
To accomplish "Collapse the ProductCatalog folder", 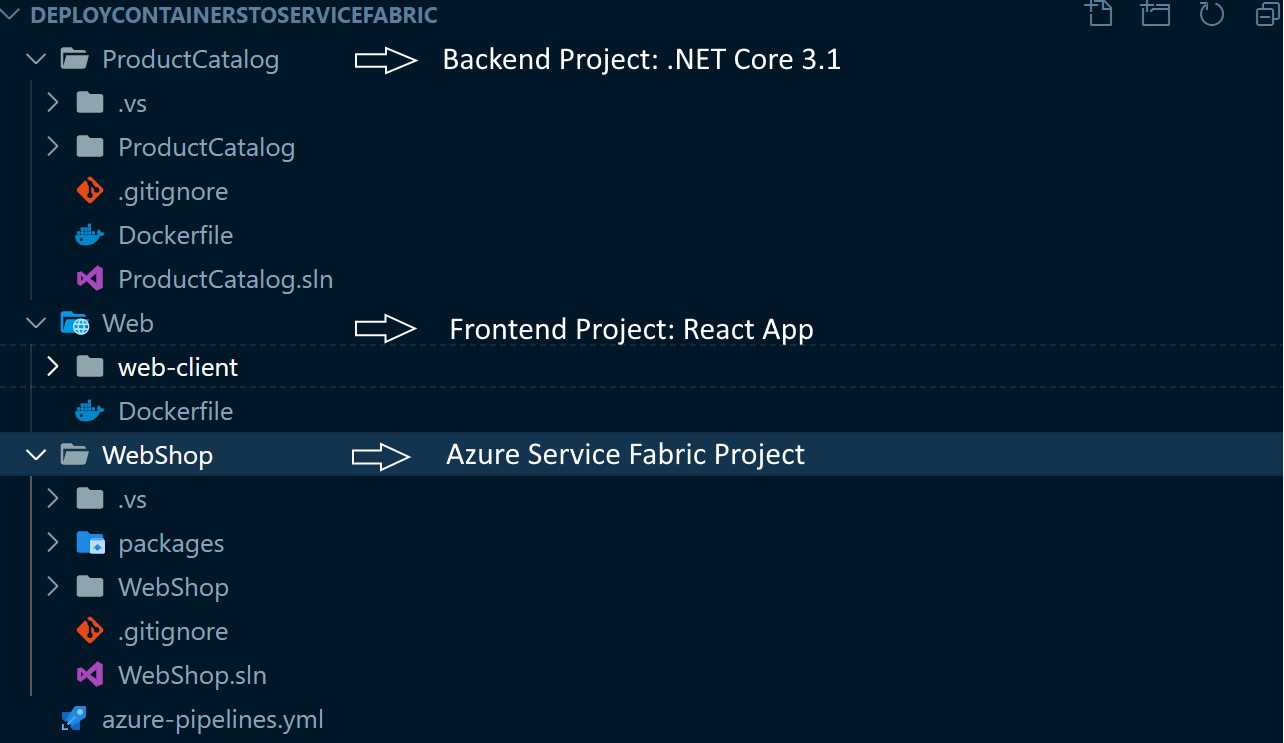I will point(36,58).
